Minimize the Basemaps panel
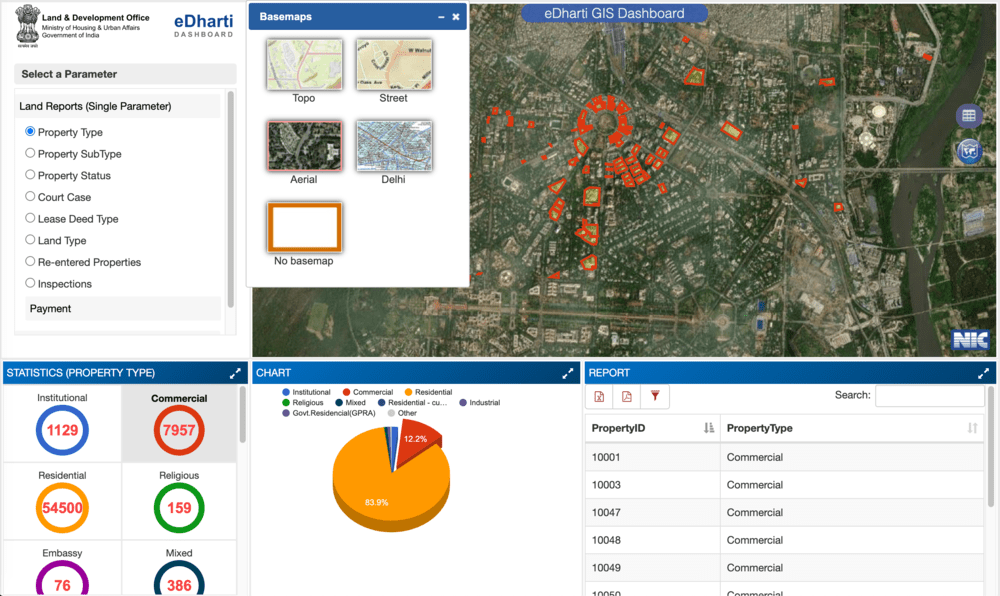The height and width of the screenshot is (596, 1000). 441,17
